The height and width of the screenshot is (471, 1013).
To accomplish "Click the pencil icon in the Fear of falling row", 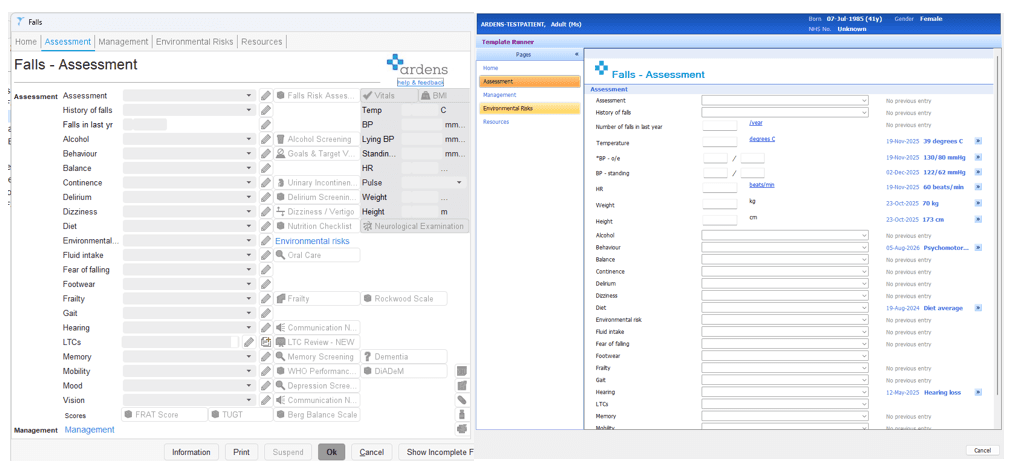I will 266,269.
